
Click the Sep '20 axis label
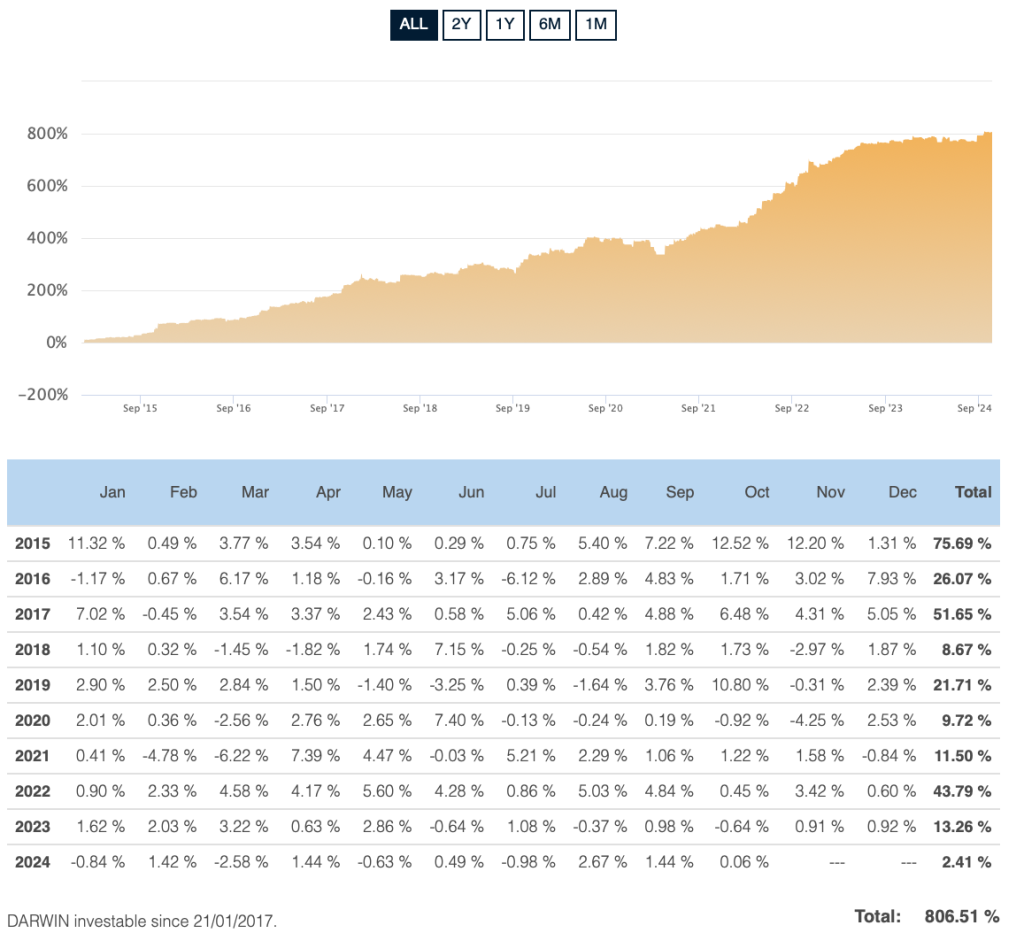[605, 408]
